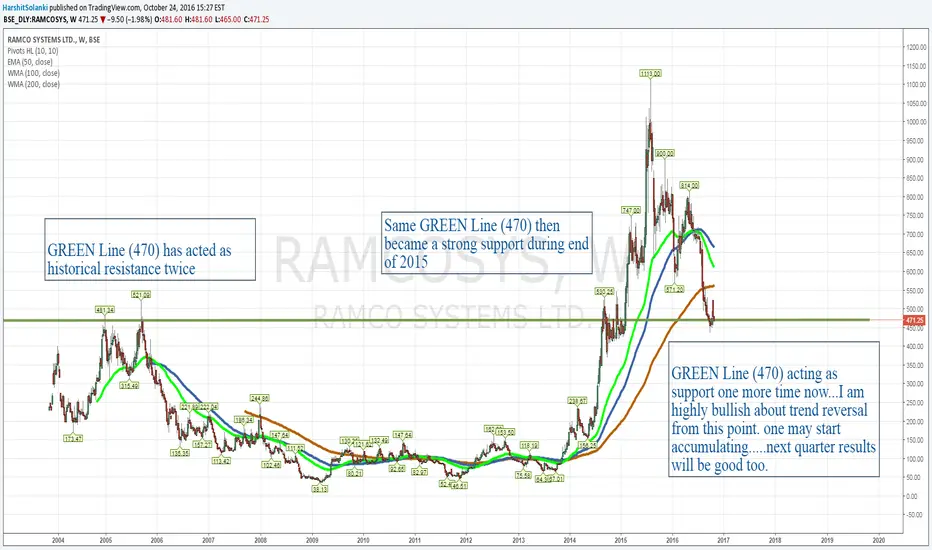This screenshot has height=550, width=932.
Task: Click the green horizontal 470 support line
Action: coord(436,320)
